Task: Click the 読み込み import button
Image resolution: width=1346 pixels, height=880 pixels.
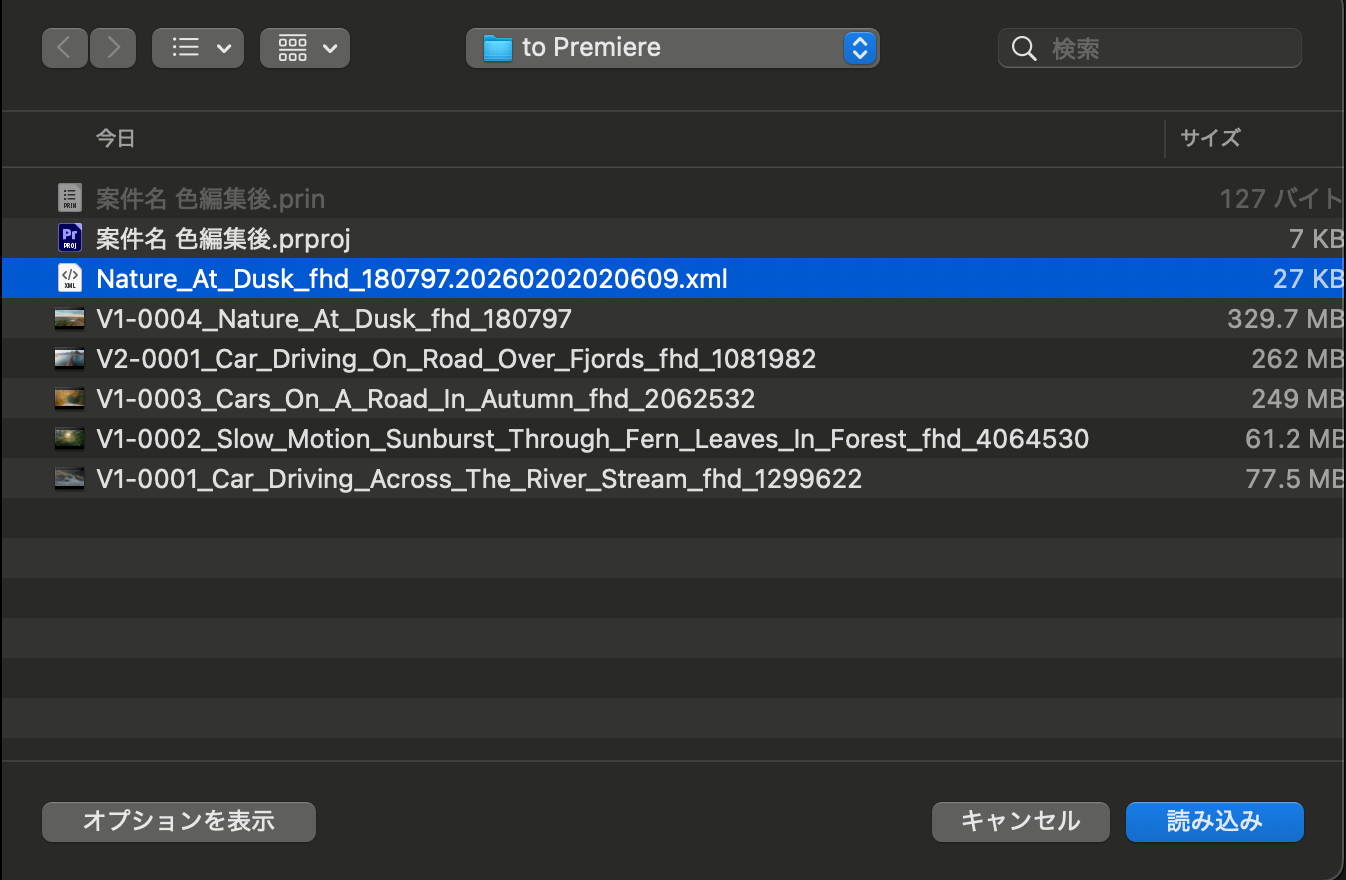Action: pyautogui.click(x=1214, y=822)
